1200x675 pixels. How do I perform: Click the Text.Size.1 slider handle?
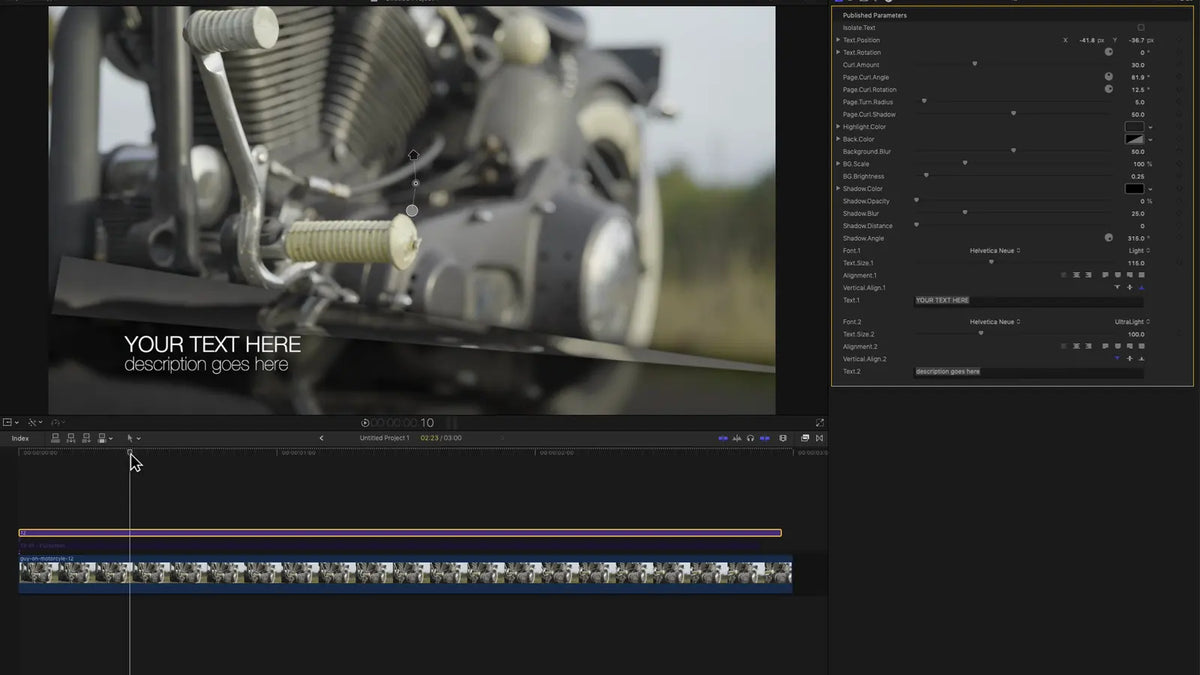coord(991,262)
